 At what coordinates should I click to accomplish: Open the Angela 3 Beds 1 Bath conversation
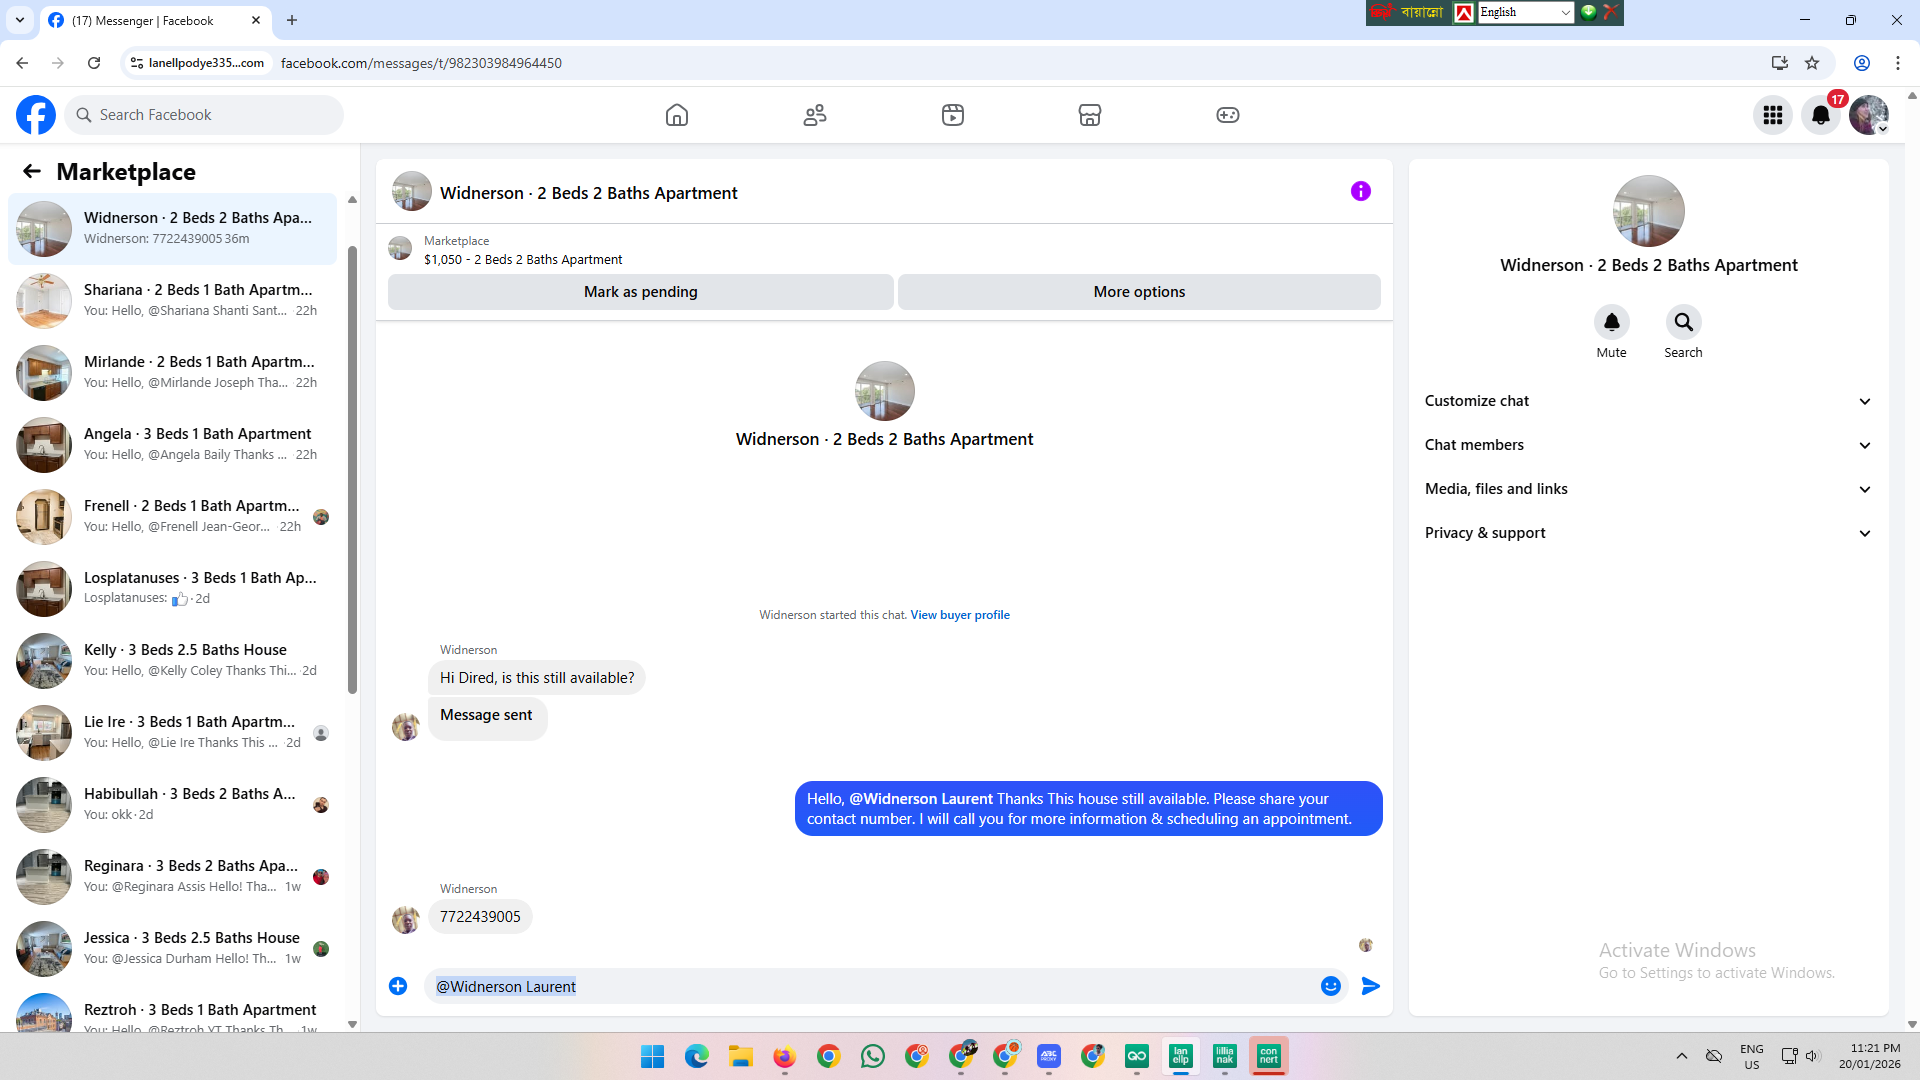173,444
